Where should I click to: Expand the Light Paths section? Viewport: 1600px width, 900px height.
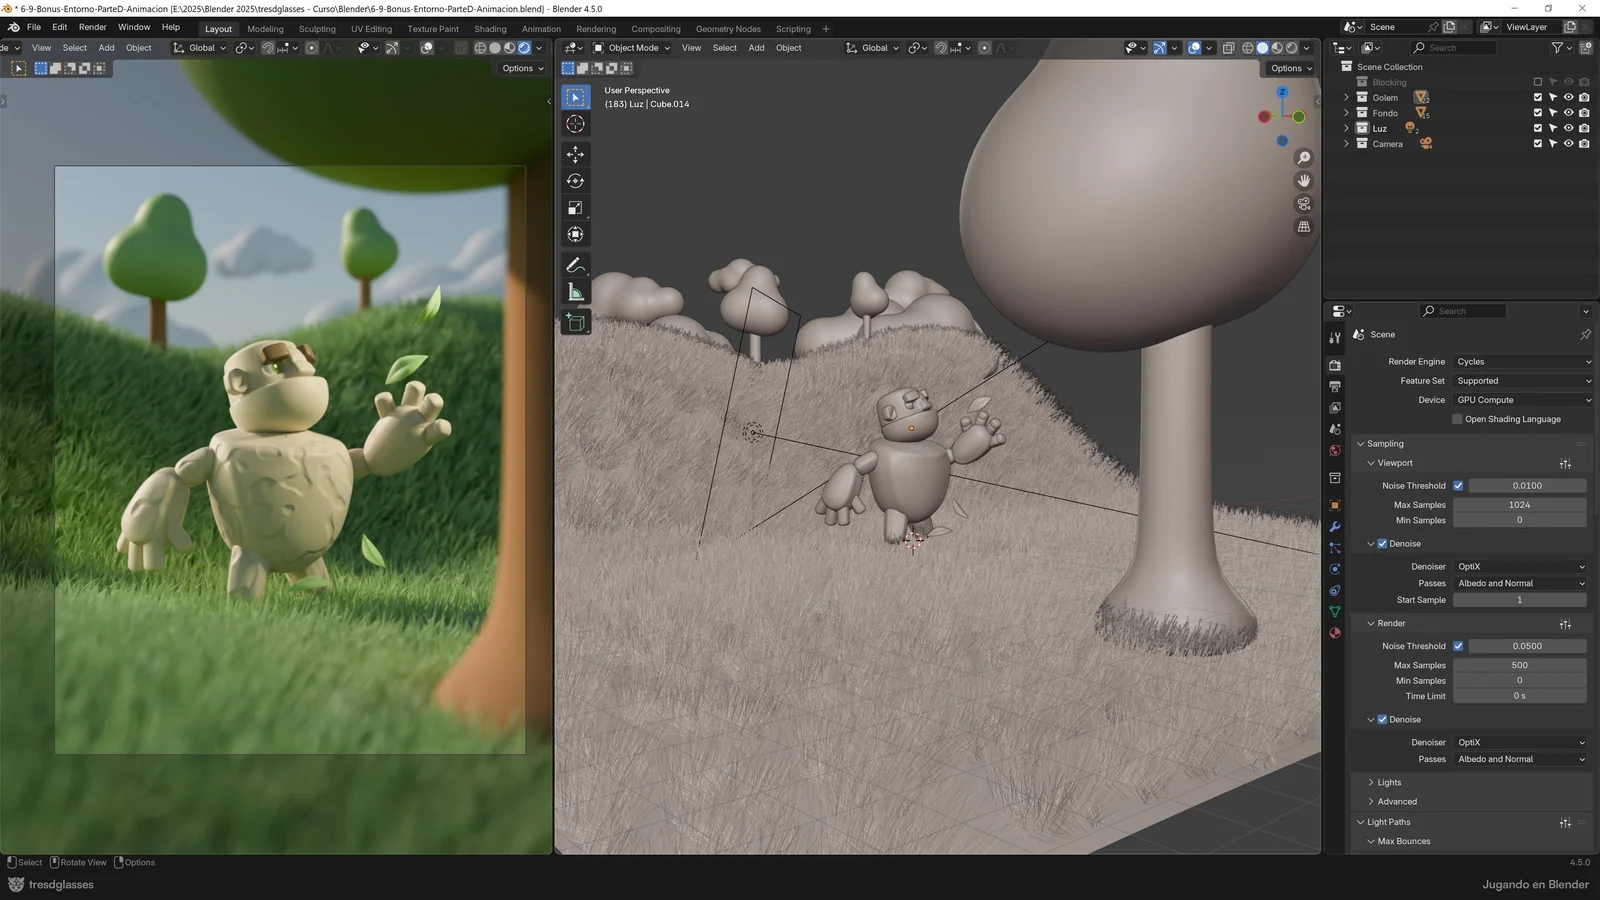(1387, 821)
